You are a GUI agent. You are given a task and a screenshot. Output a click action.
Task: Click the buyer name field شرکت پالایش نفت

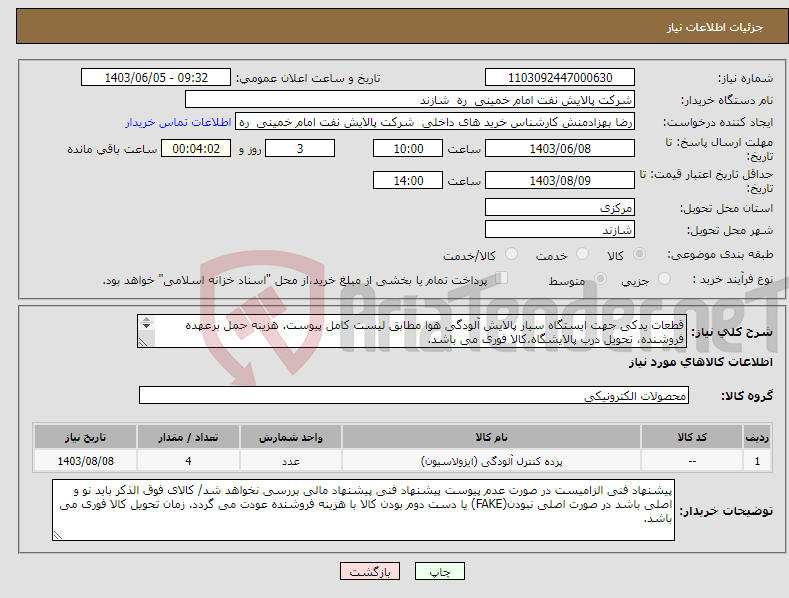[410, 100]
